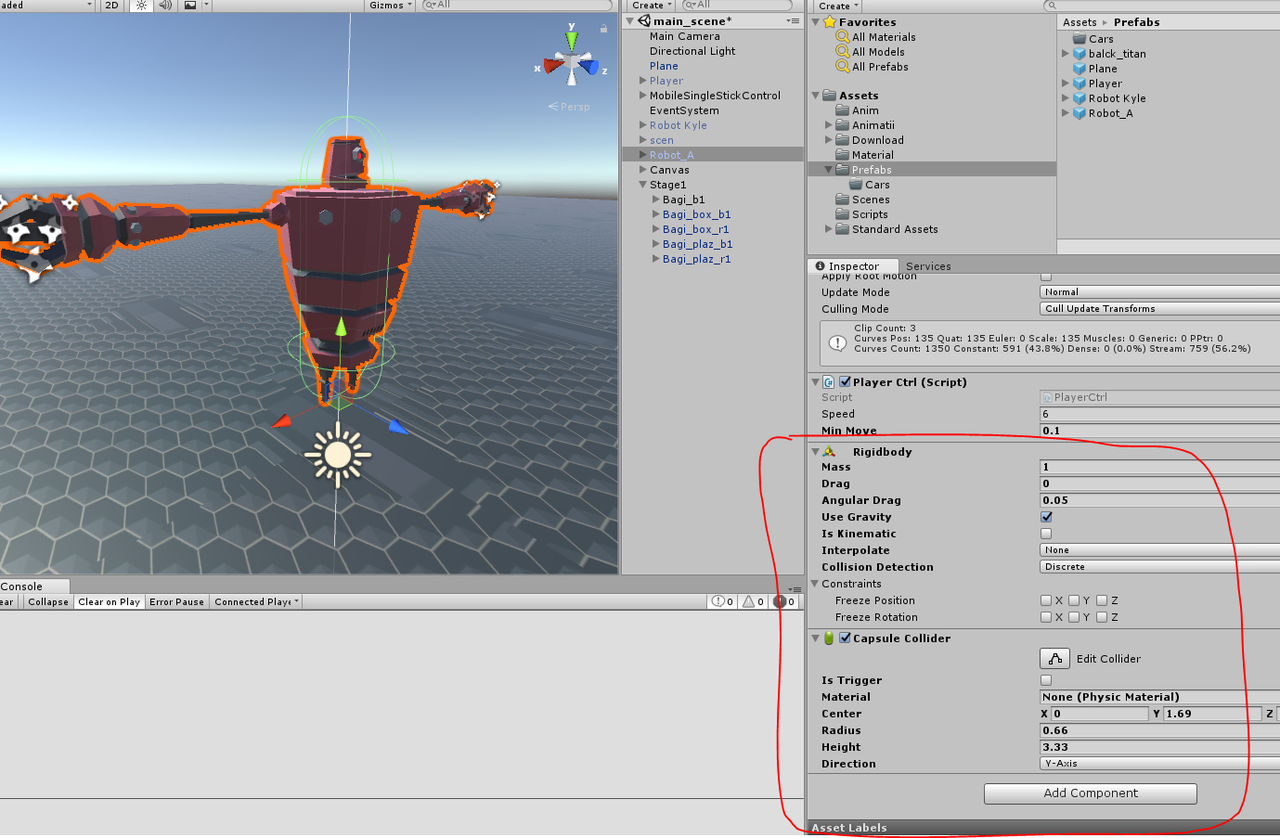
Task: Select Directional Light in Hierarchy
Action: [692, 51]
